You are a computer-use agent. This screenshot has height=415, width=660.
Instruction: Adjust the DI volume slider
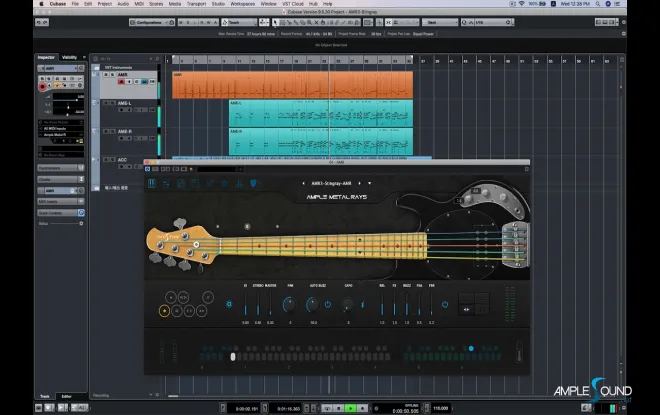[245, 304]
